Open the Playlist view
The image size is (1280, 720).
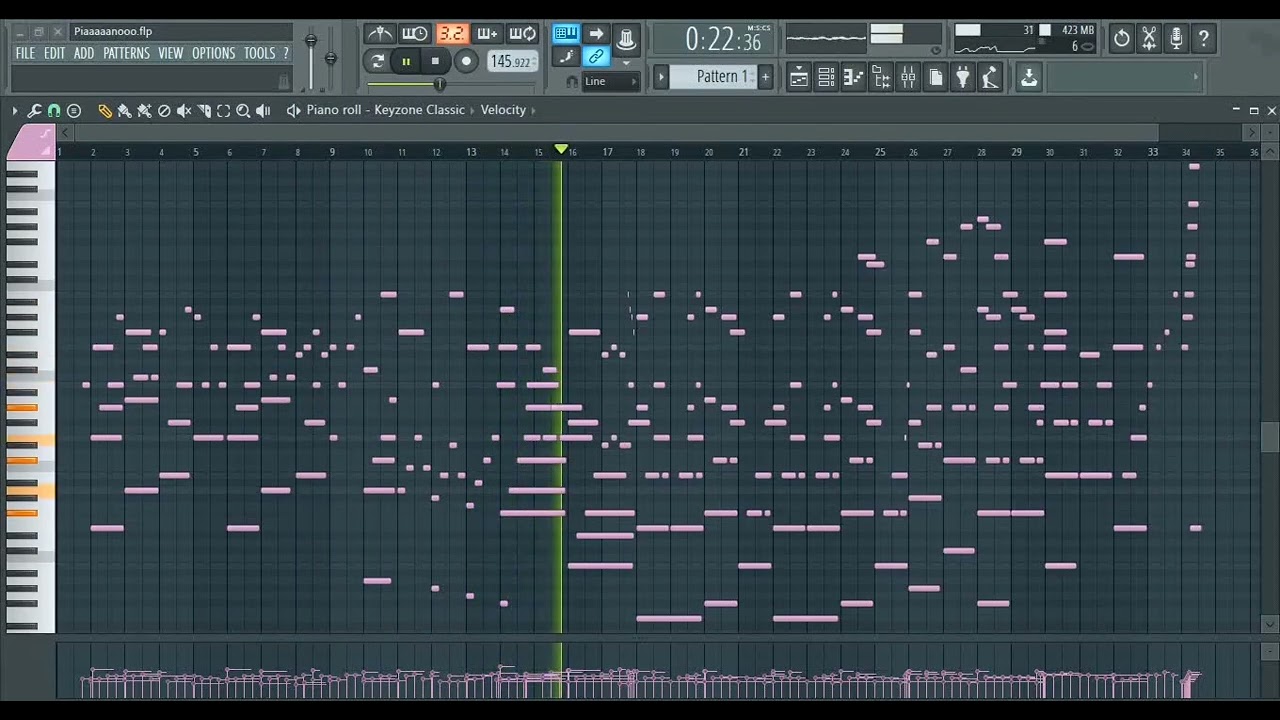coord(799,78)
